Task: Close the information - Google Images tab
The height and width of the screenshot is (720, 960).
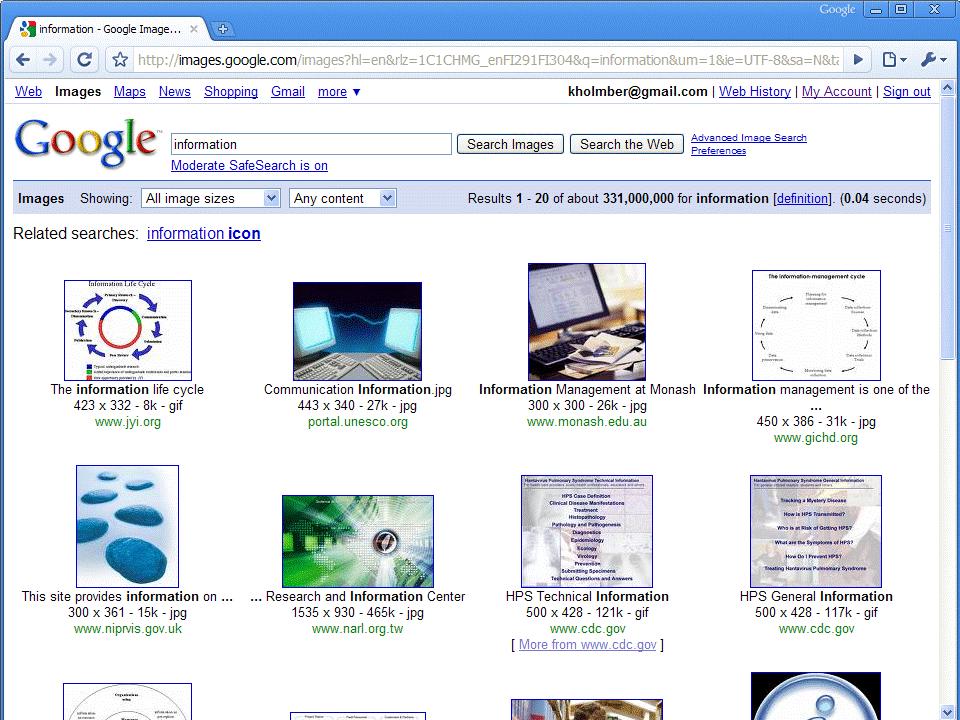Action: tap(193, 29)
